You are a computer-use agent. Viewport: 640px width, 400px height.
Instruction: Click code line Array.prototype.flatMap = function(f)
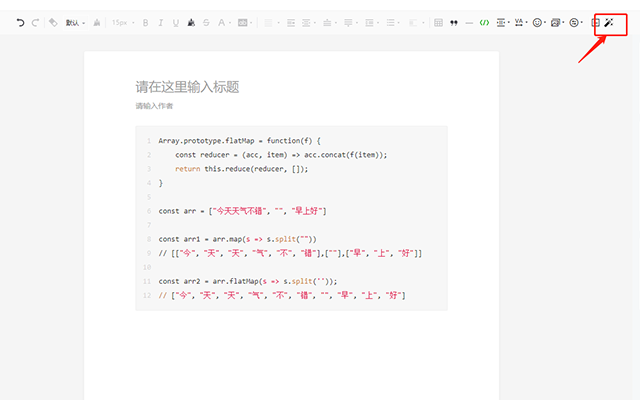(x=240, y=141)
